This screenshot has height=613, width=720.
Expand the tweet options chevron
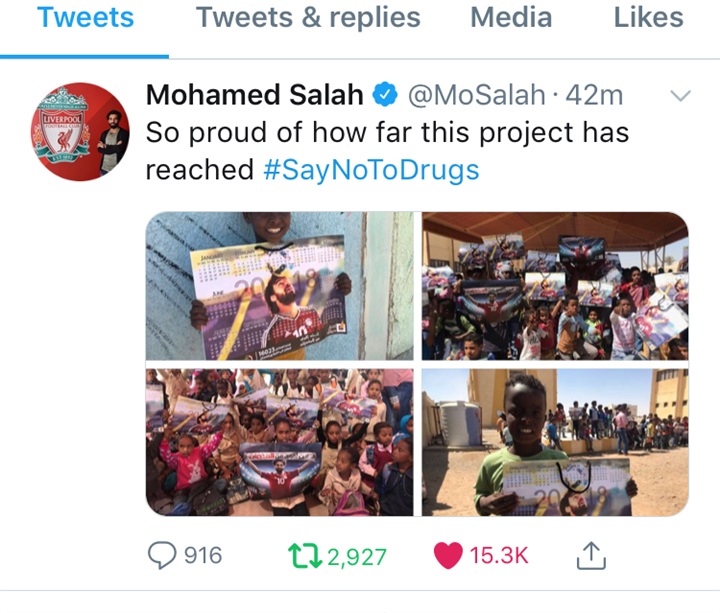point(681,96)
